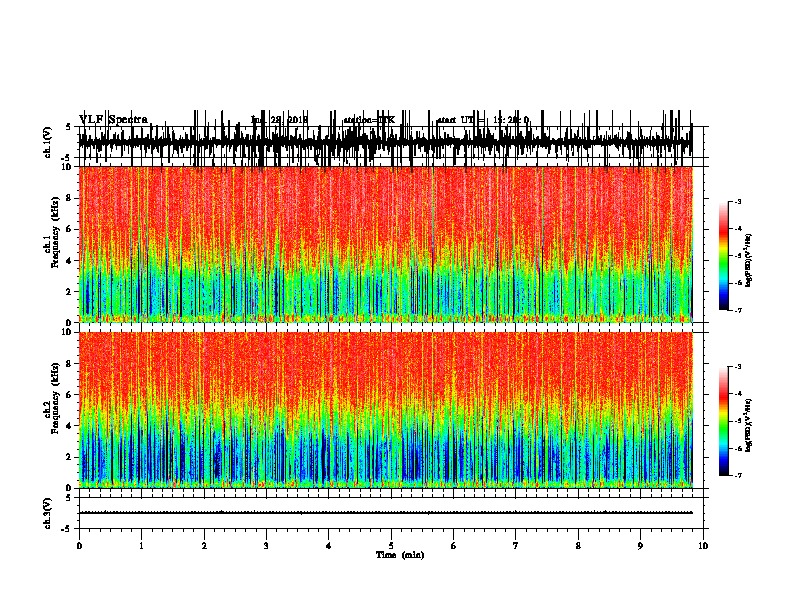
Task: Click the time axis tick label "9"
Action: [x=640, y=546]
